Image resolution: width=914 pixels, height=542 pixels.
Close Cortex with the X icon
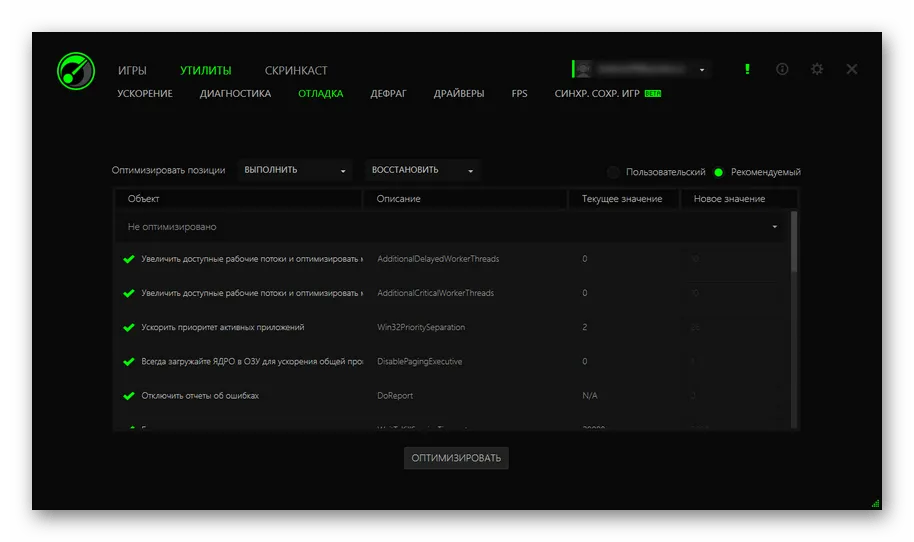pos(852,69)
